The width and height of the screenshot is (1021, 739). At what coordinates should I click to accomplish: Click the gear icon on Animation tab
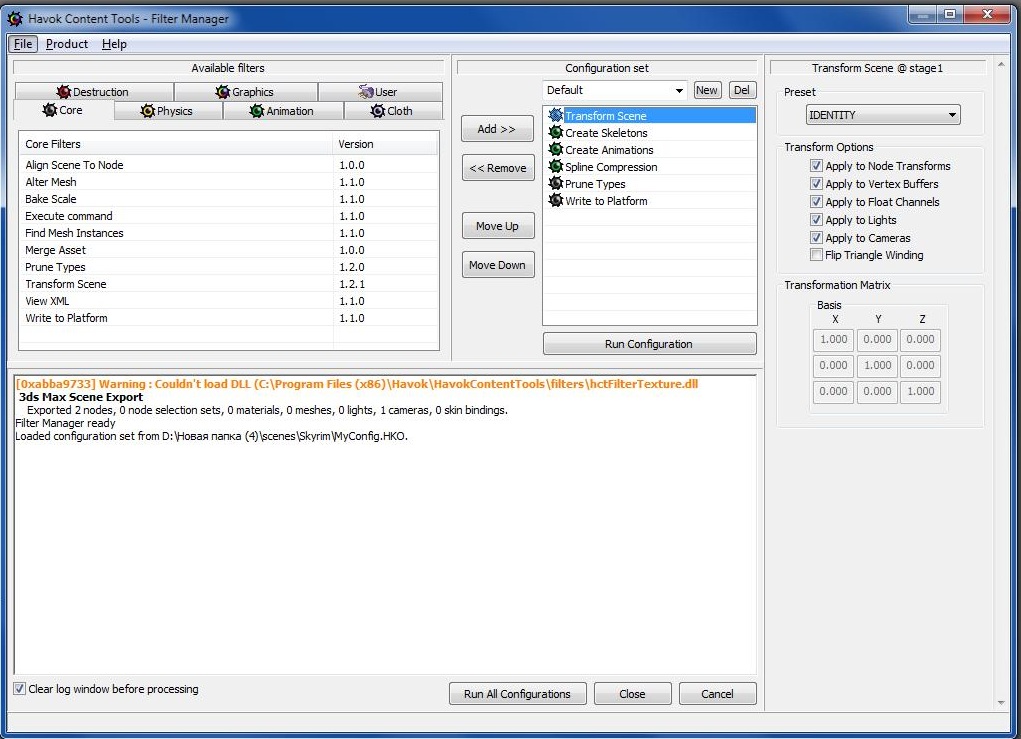tap(257, 111)
